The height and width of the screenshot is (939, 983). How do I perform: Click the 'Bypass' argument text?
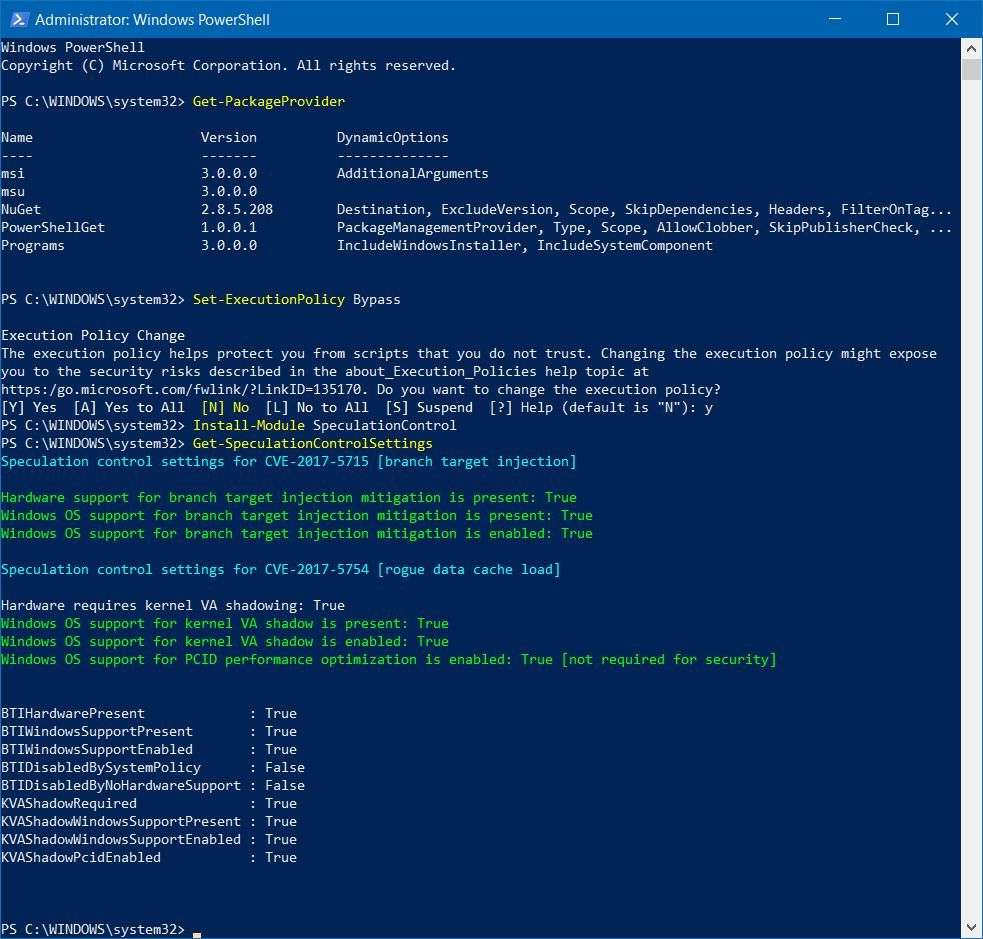[377, 300]
